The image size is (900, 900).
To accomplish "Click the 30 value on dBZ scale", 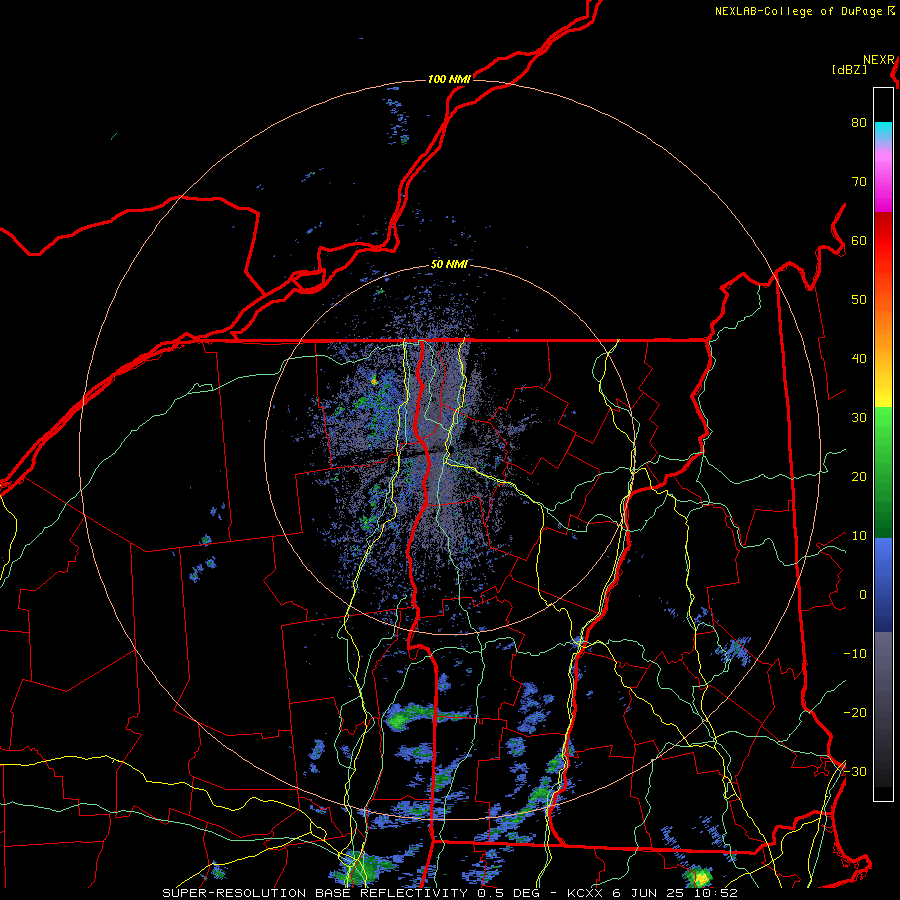I will [x=859, y=417].
